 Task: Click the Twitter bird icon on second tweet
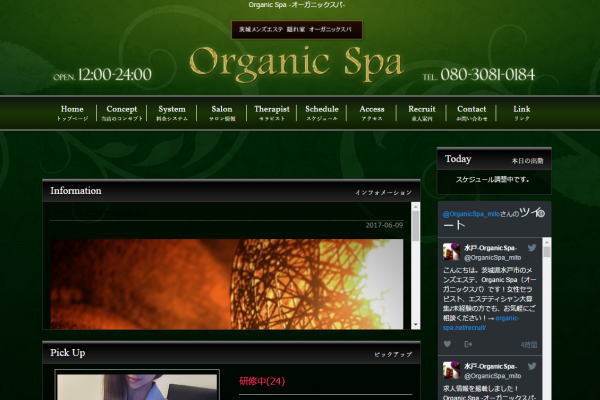click(533, 365)
